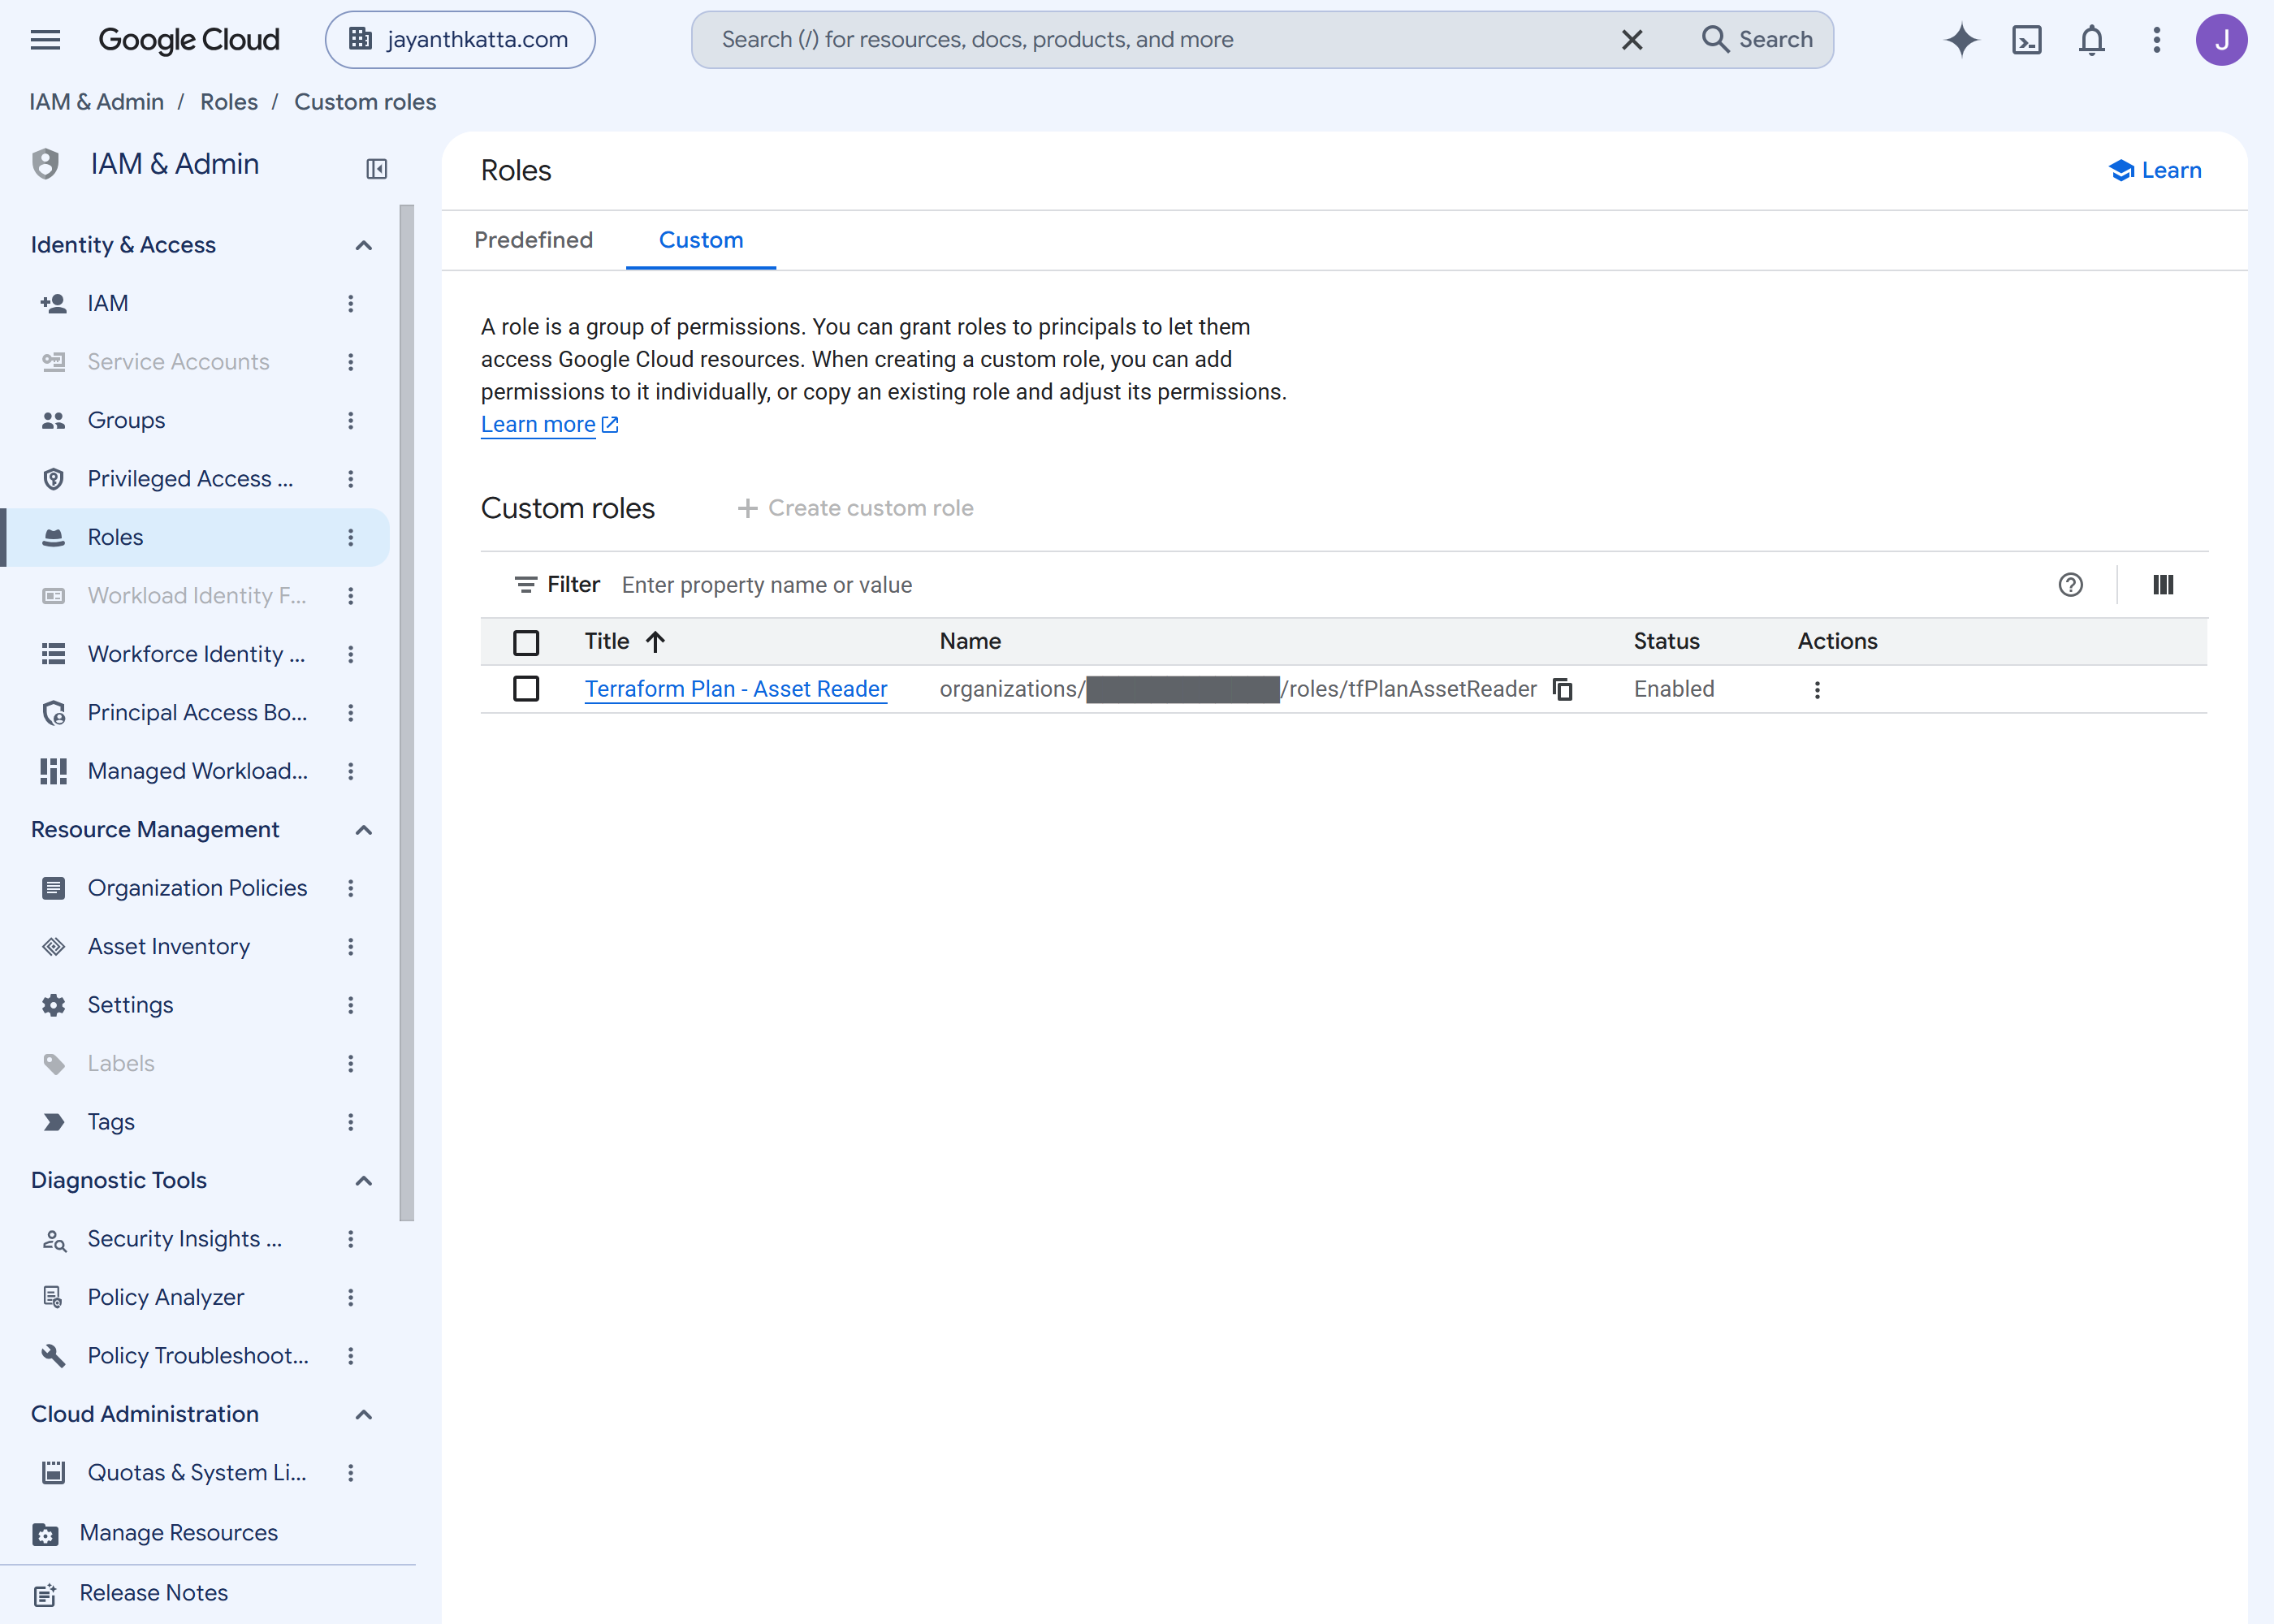The height and width of the screenshot is (1624, 2274).
Task: Collapse the Identity & Access section
Action: [363, 245]
